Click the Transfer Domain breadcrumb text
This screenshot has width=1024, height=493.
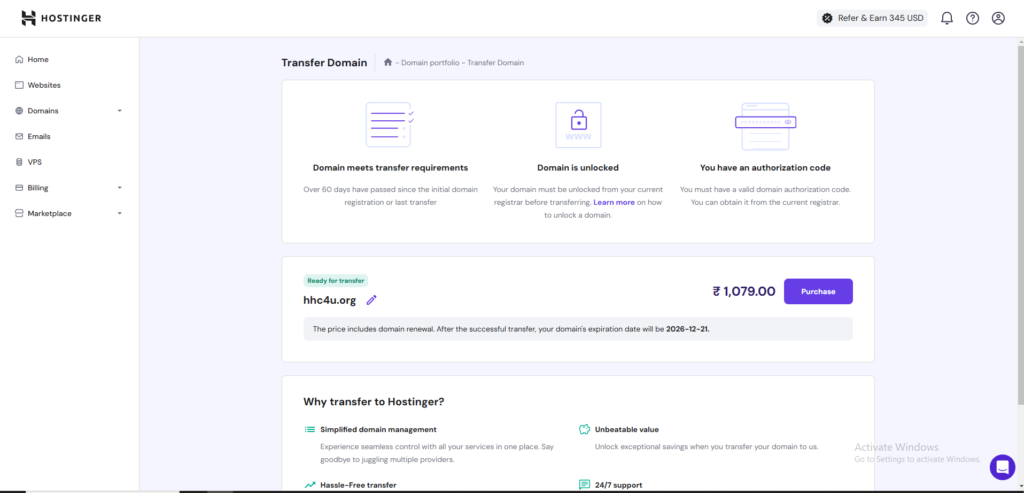(x=495, y=63)
